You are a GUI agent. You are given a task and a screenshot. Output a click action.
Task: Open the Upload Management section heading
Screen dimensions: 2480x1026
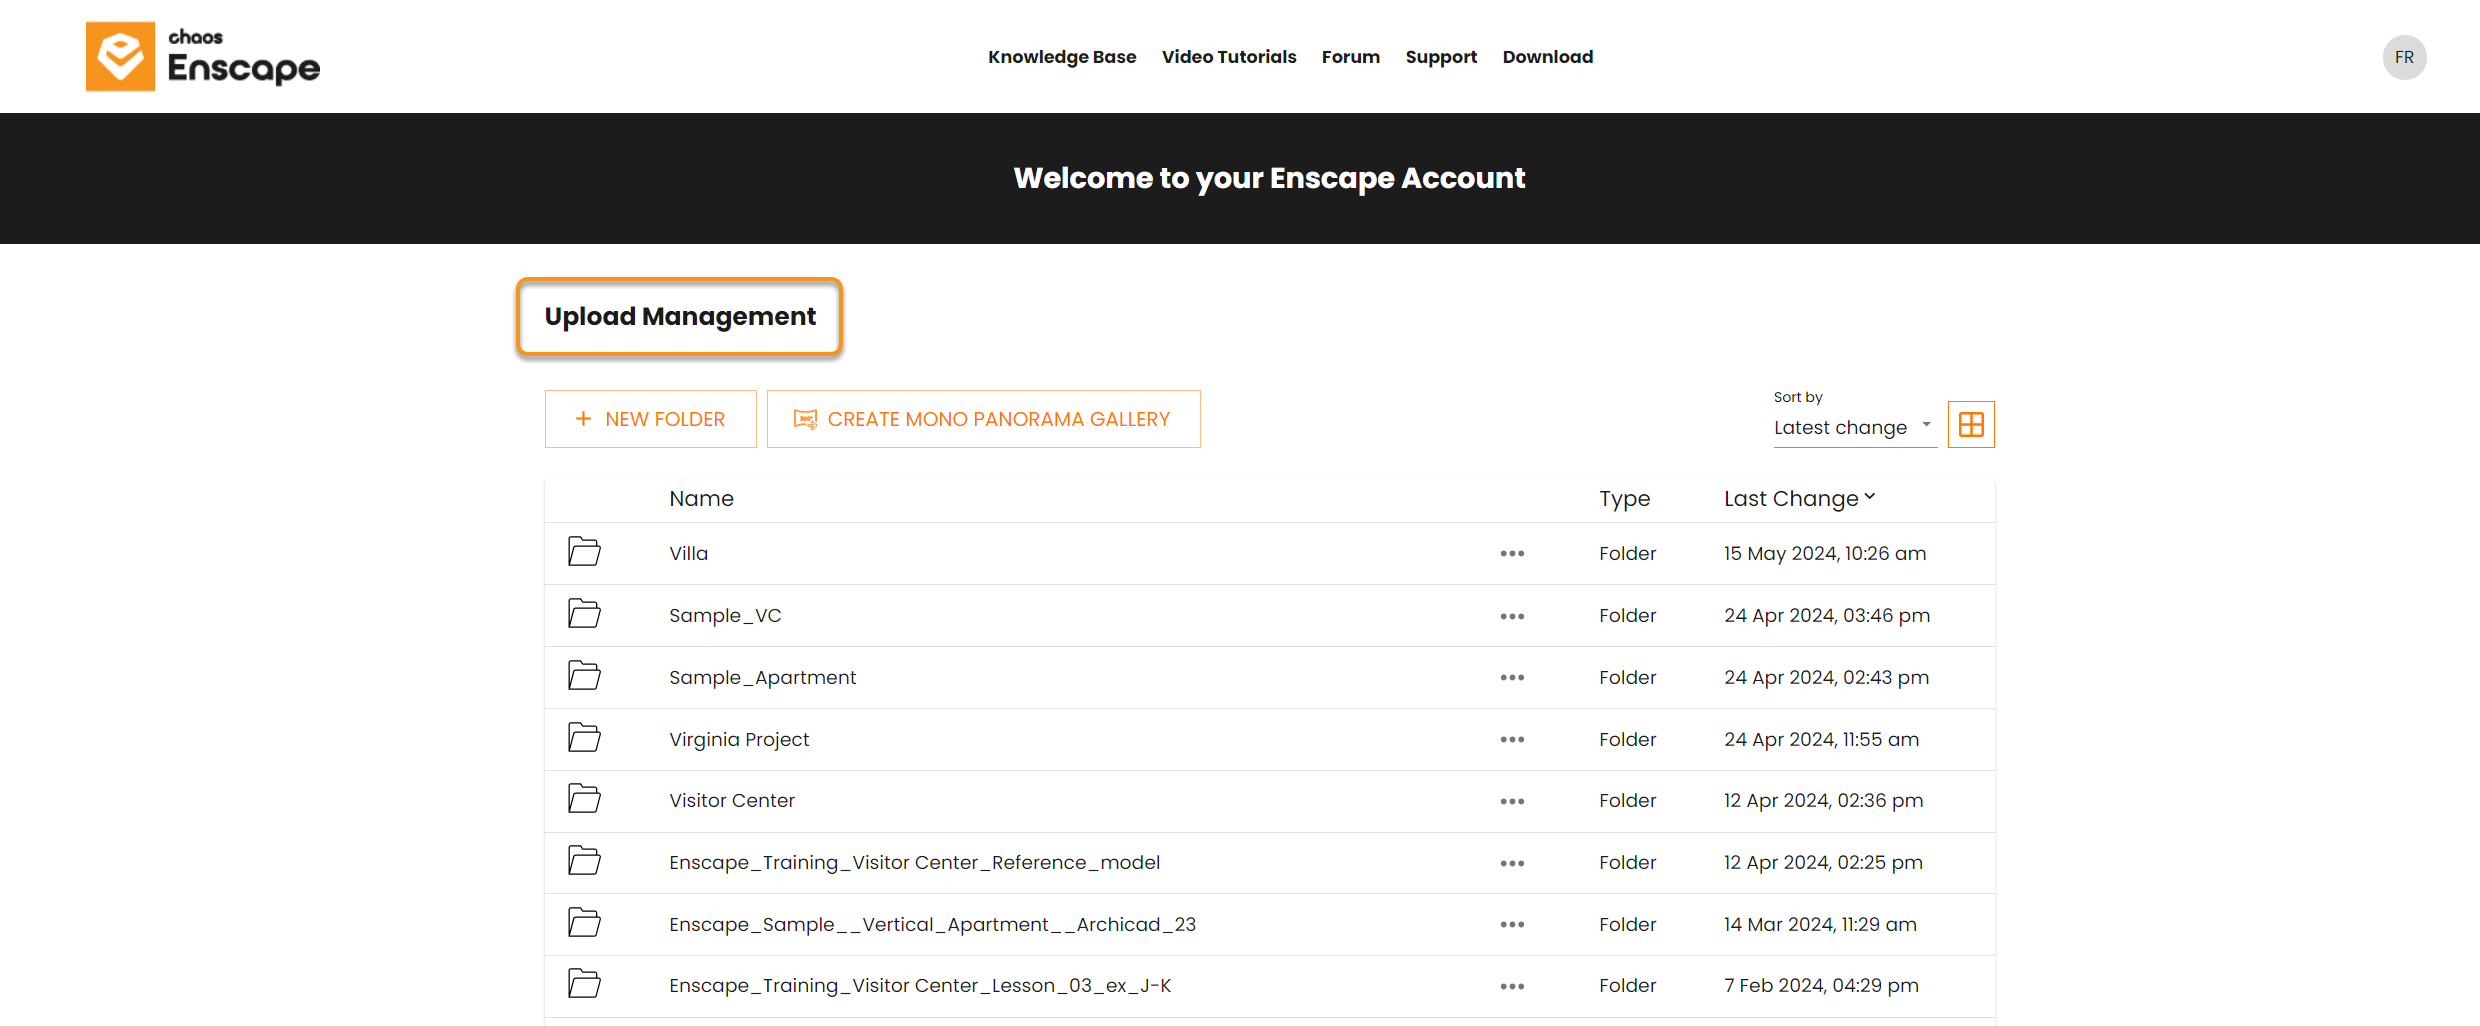(x=680, y=316)
